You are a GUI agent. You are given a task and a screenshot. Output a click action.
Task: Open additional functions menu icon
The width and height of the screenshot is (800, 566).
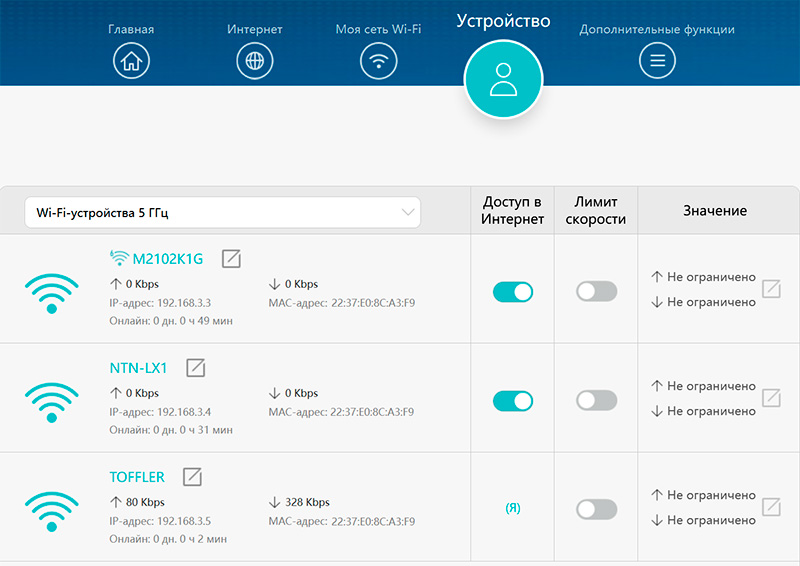(657, 61)
